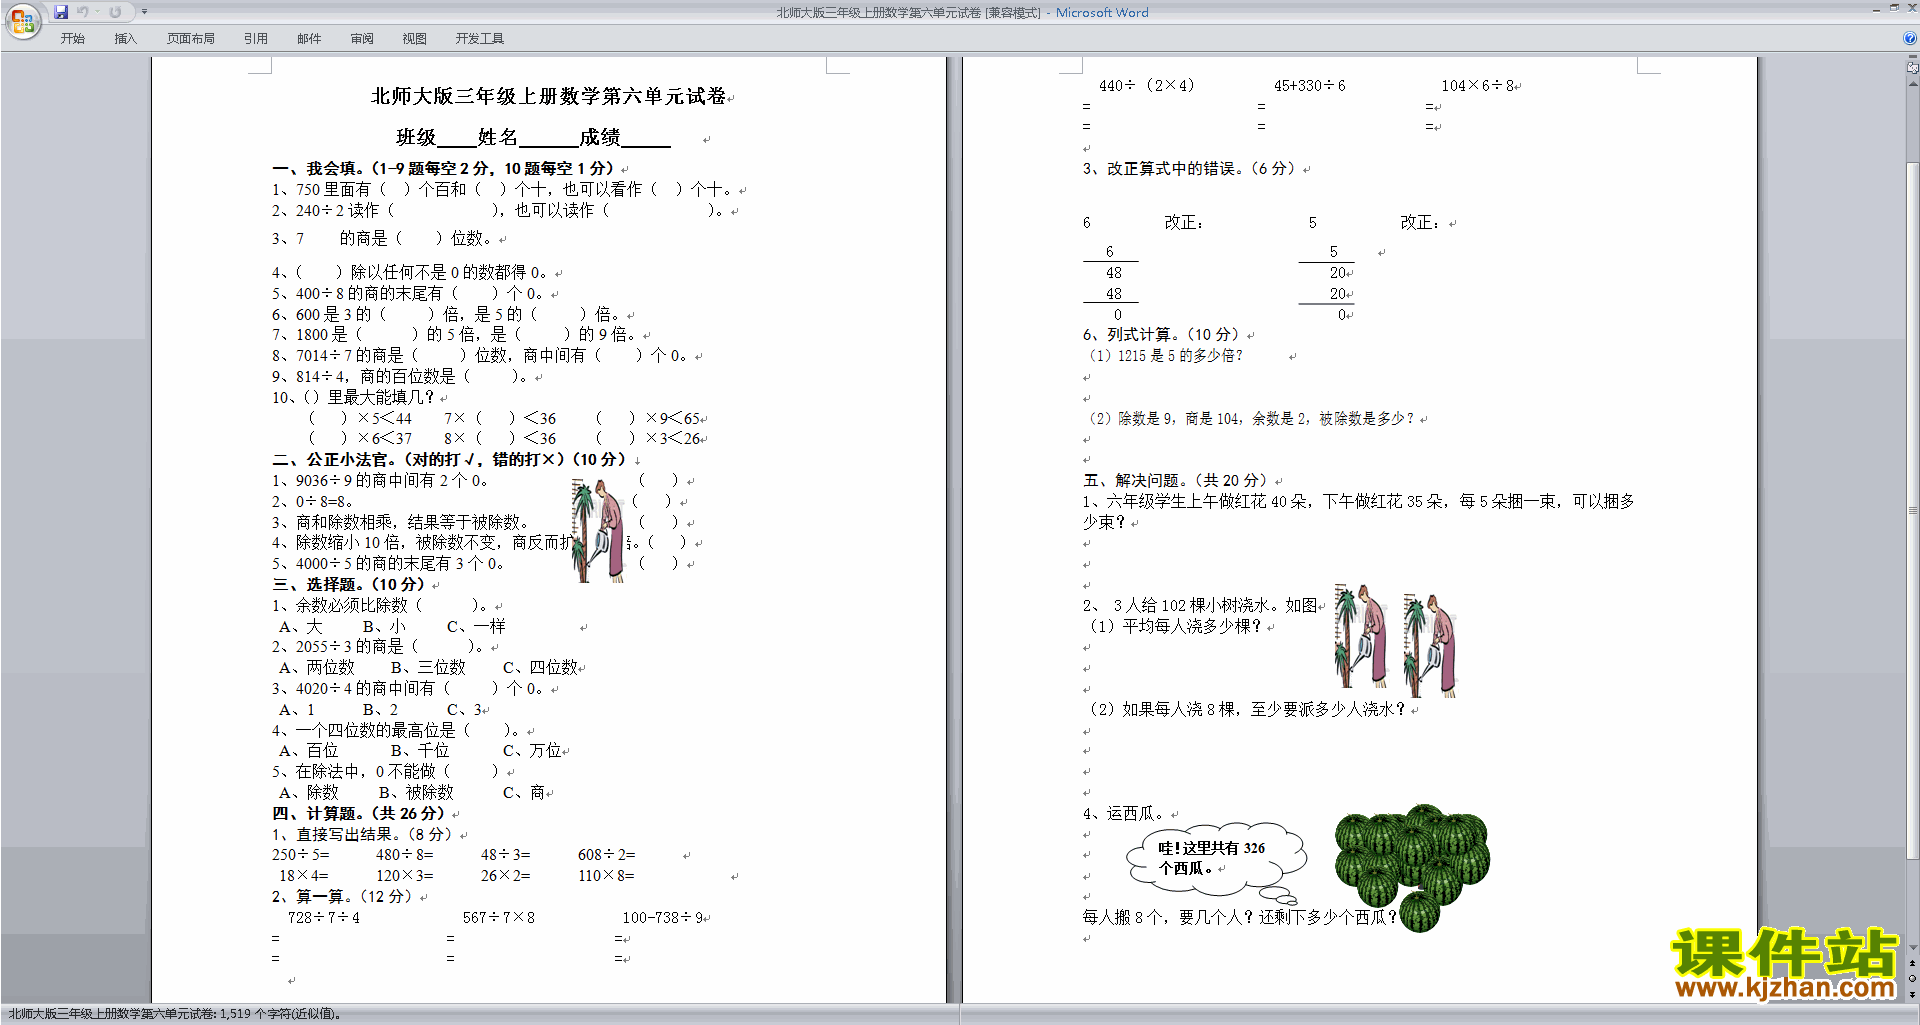The width and height of the screenshot is (1920, 1025).
Task: Restore down the Word window
Action: click(1894, 9)
